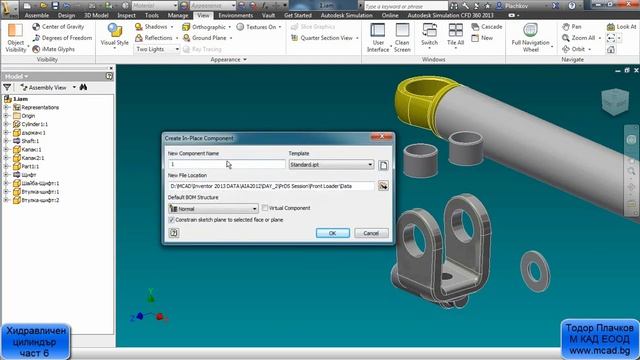Image resolution: width=640 pixels, height=360 pixels.
Task: Open a New window
Action: click(482, 38)
